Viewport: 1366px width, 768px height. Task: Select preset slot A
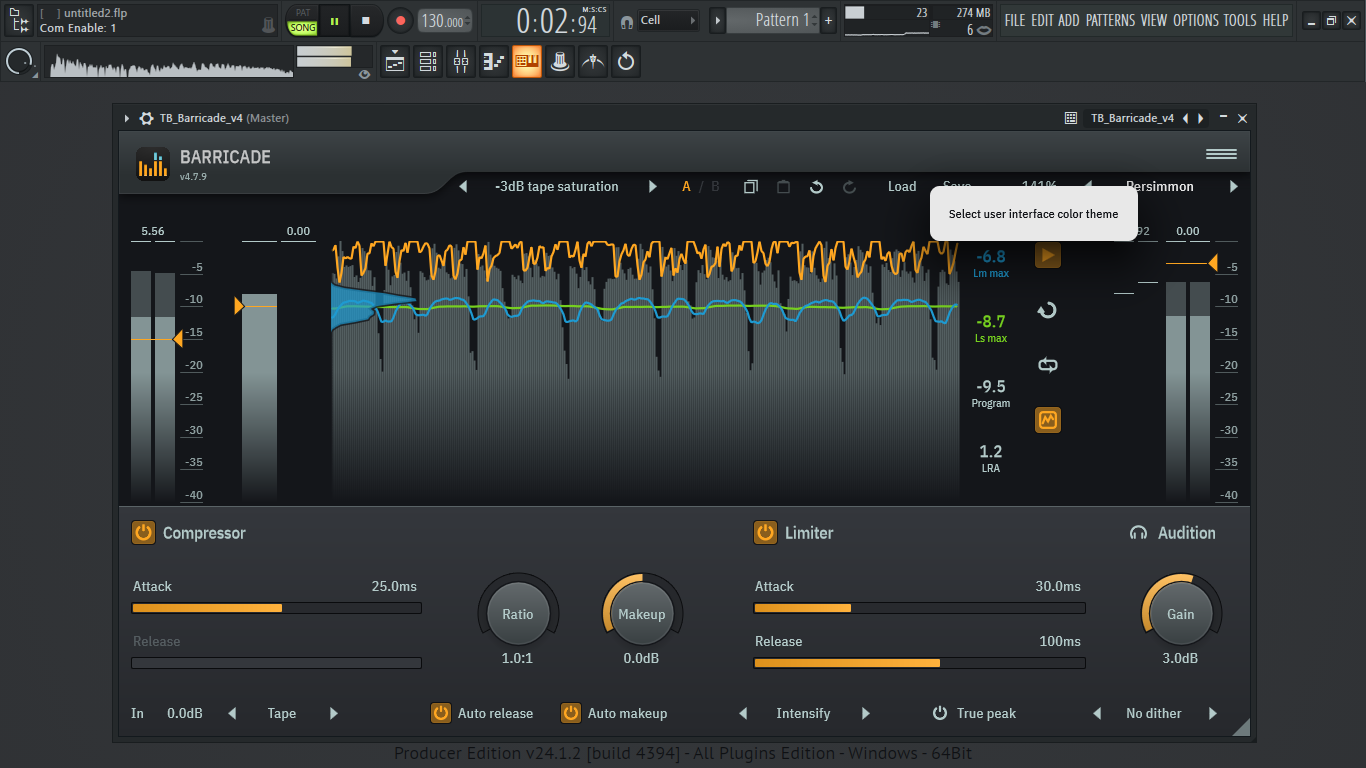pyautogui.click(x=687, y=187)
